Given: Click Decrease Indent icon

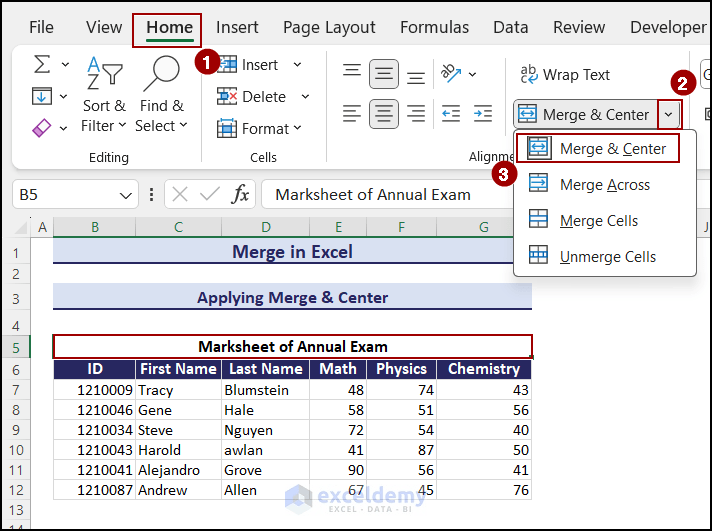Looking at the screenshot, I should (x=451, y=114).
